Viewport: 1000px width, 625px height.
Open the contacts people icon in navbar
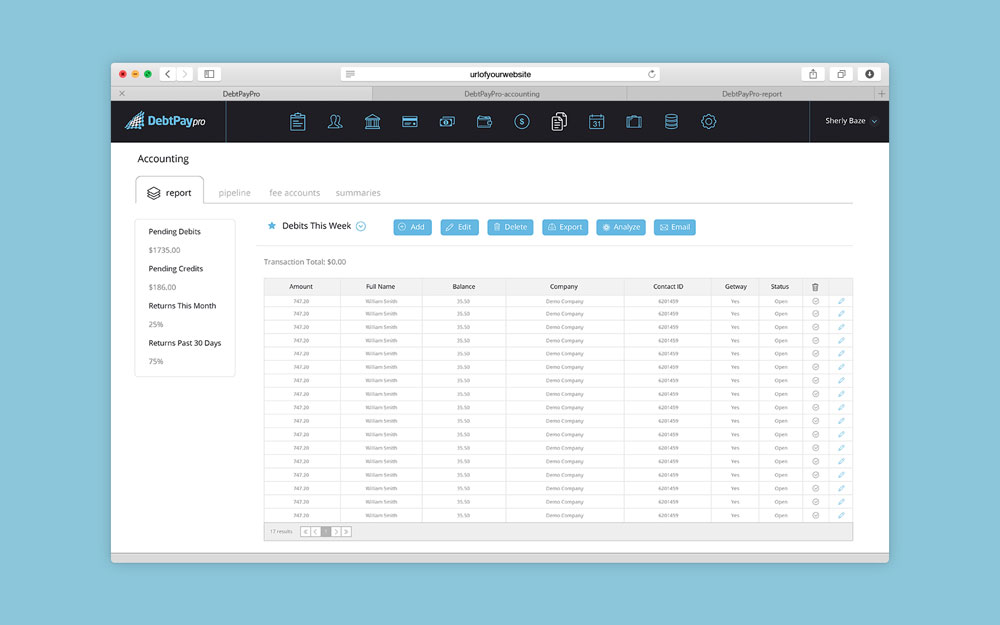coord(335,122)
